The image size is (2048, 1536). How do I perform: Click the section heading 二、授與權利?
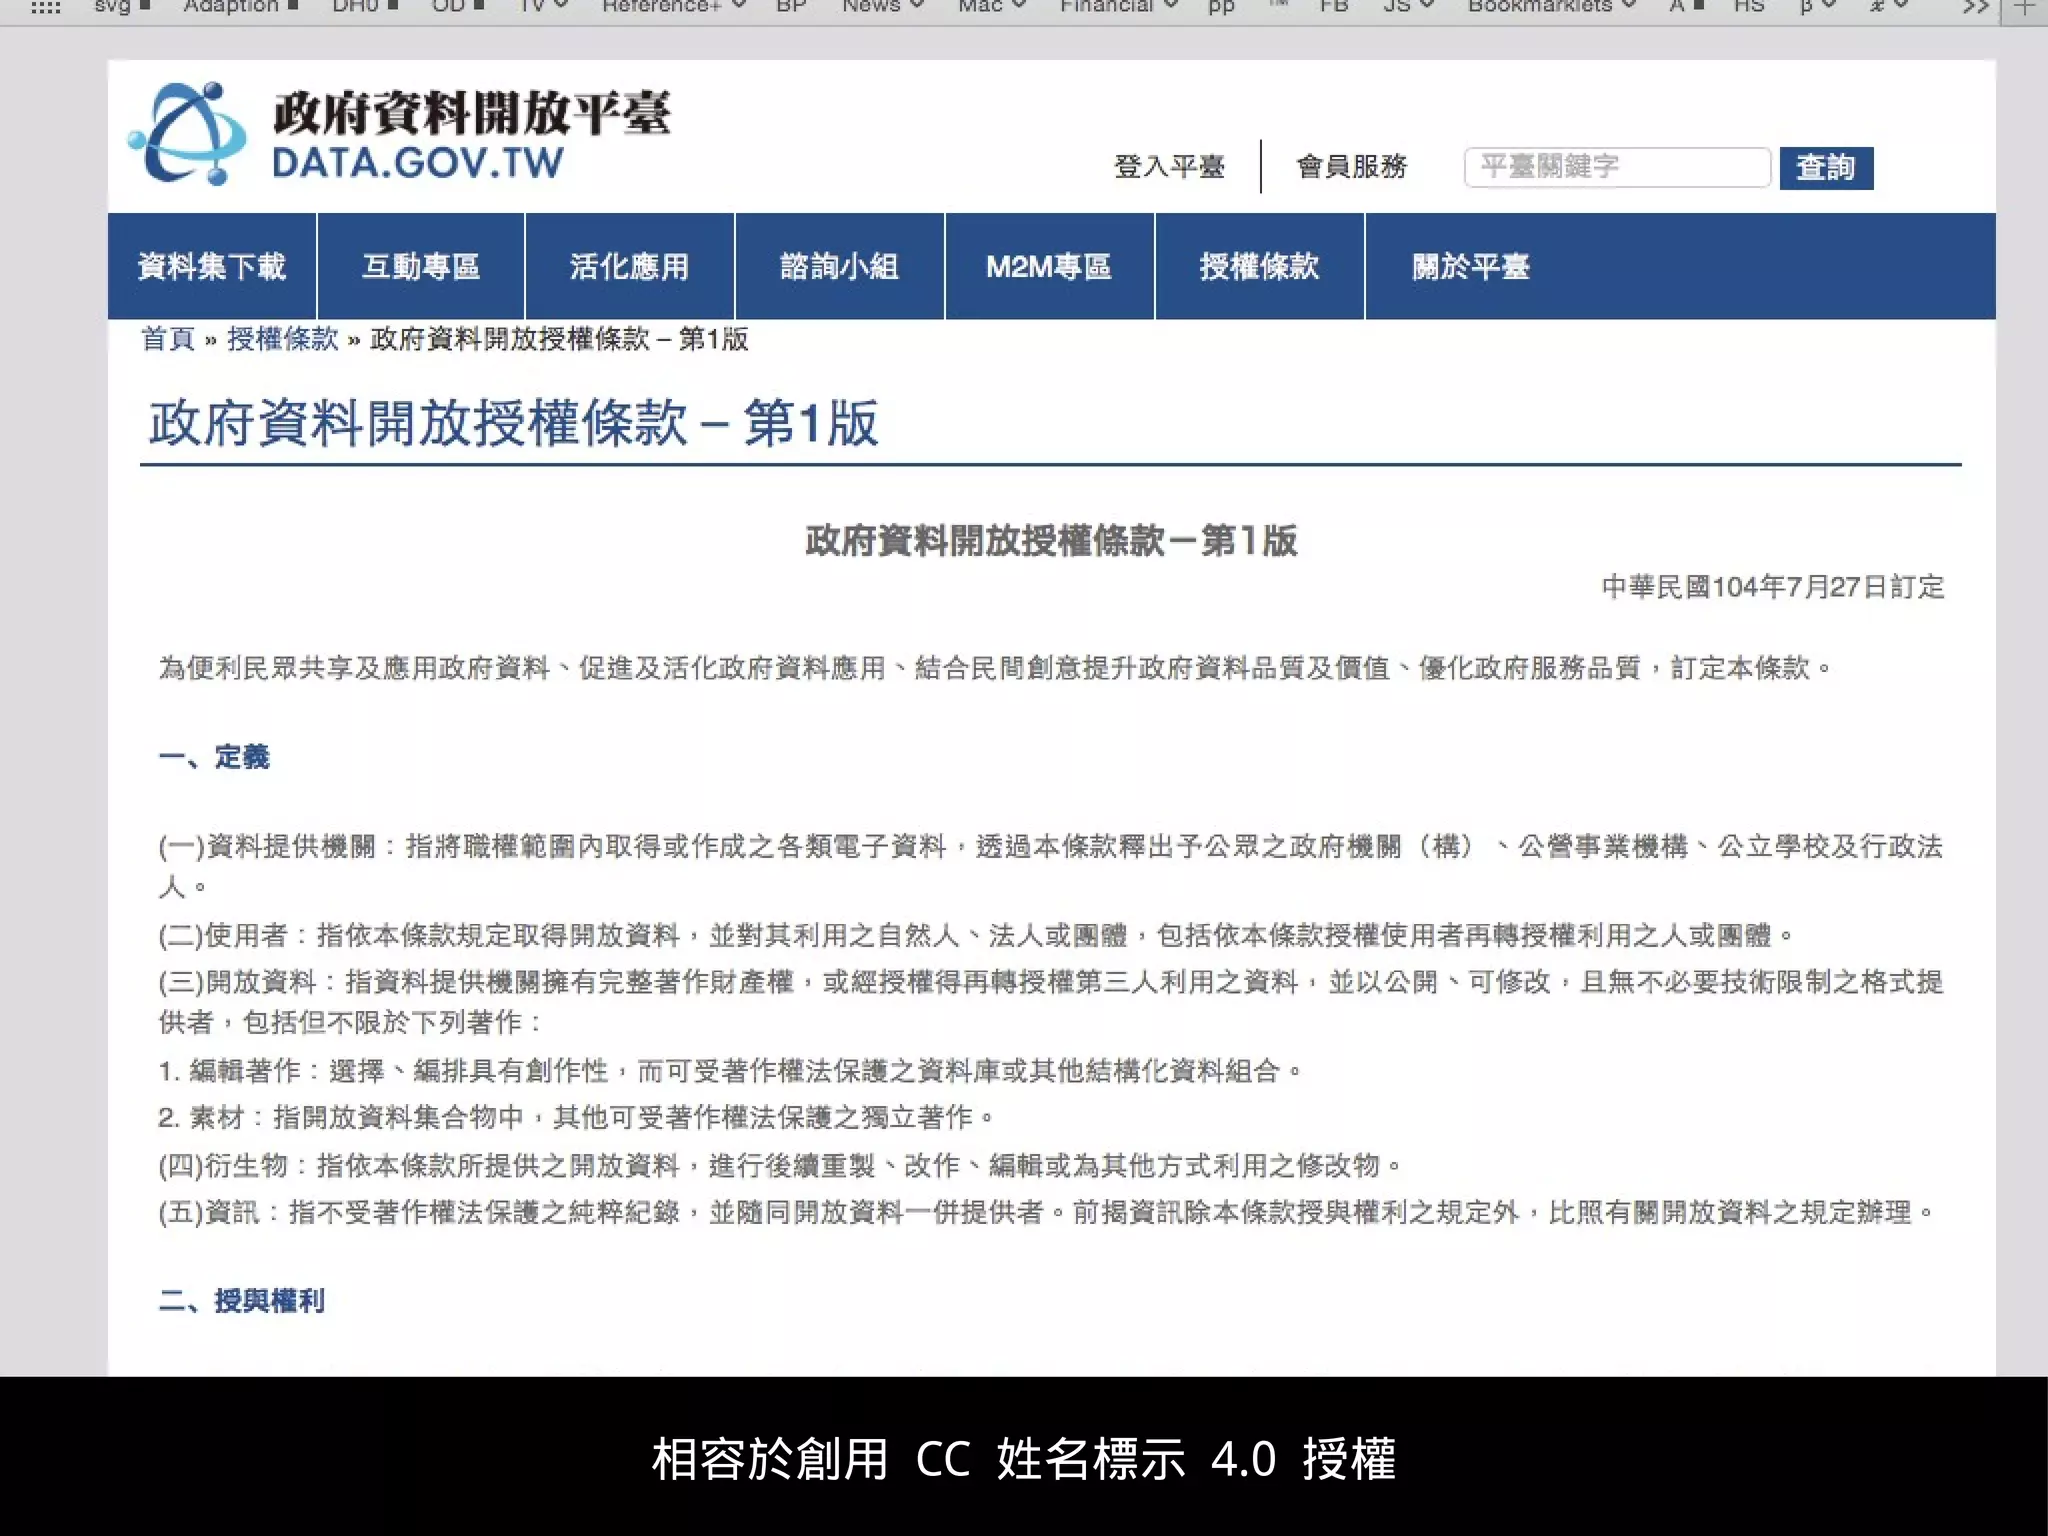point(242,1300)
